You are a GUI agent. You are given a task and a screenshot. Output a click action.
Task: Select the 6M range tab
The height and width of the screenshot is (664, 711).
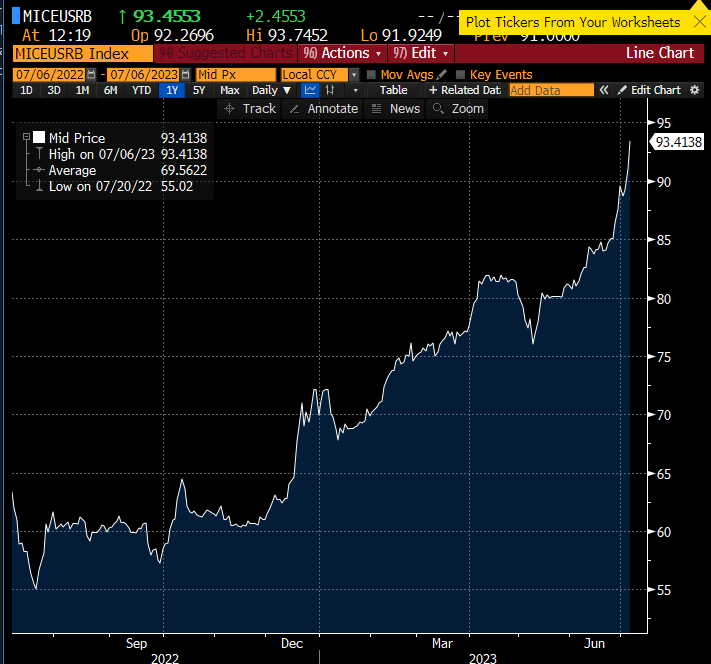tap(110, 90)
